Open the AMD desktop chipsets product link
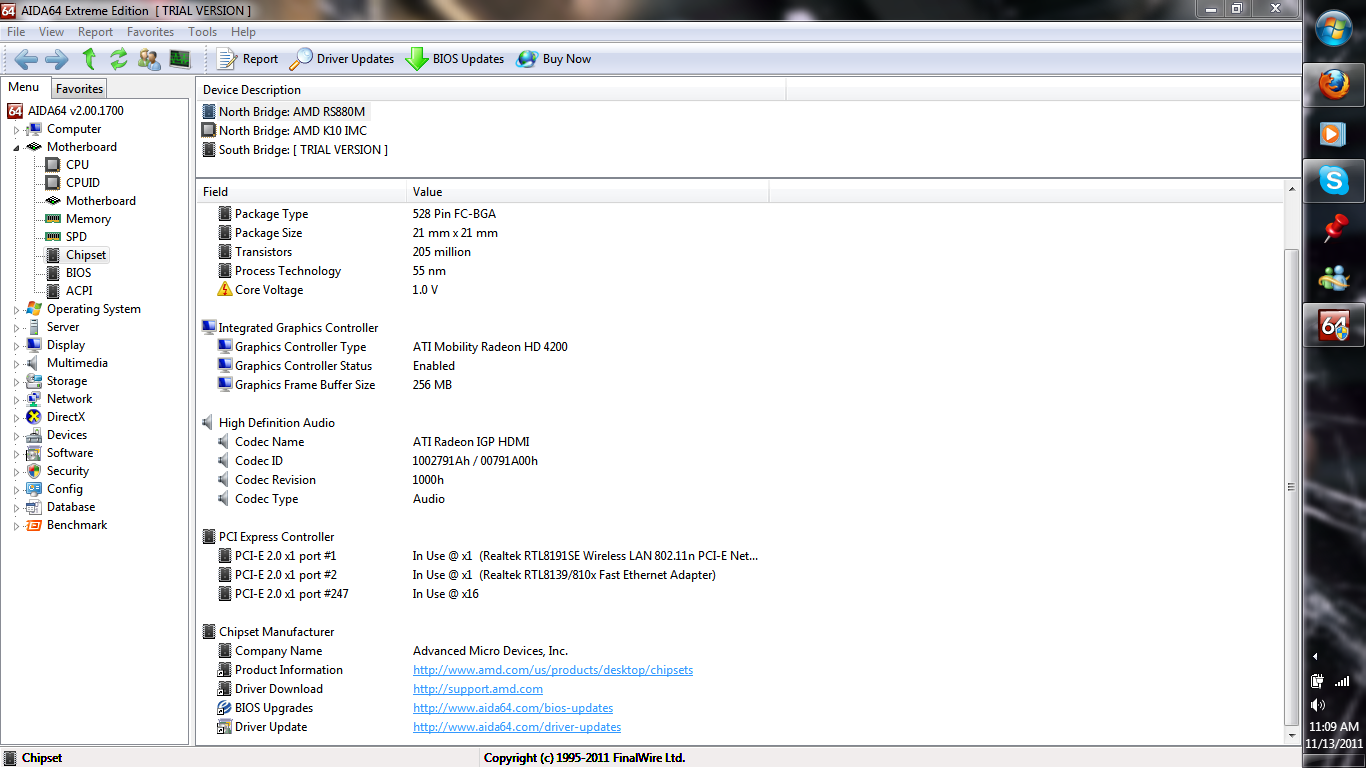Image resolution: width=1366 pixels, height=768 pixels. (x=553, y=670)
